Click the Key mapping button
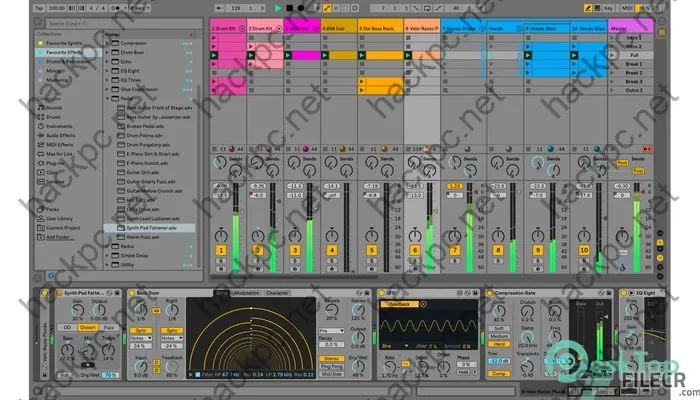 pos(610,7)
